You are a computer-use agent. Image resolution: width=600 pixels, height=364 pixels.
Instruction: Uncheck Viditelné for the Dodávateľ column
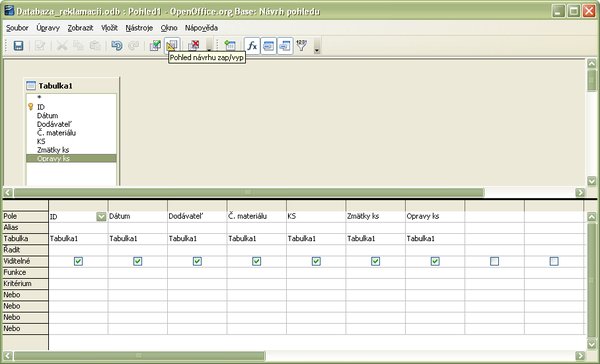pos(197,261)
